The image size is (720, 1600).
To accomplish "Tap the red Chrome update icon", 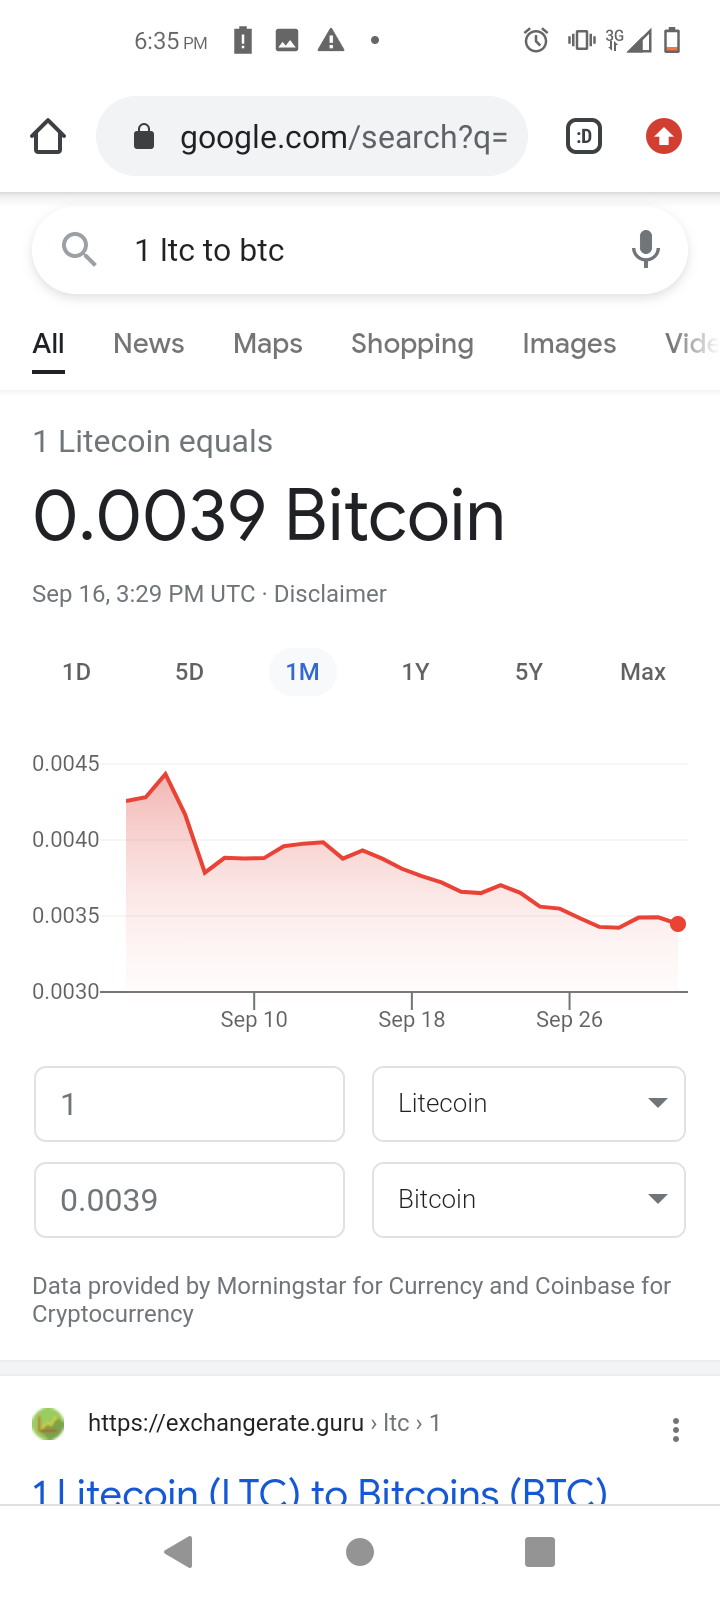I will pos(664,136).
